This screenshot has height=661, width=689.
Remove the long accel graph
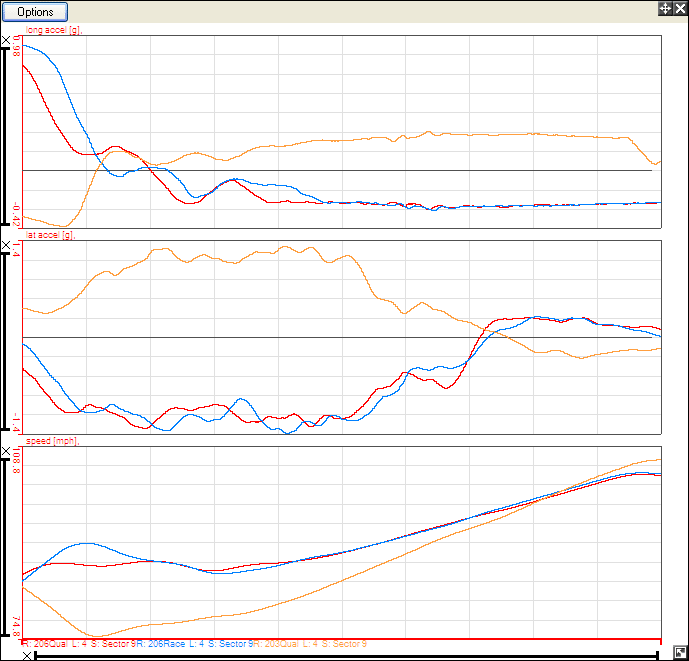(7, 40)
